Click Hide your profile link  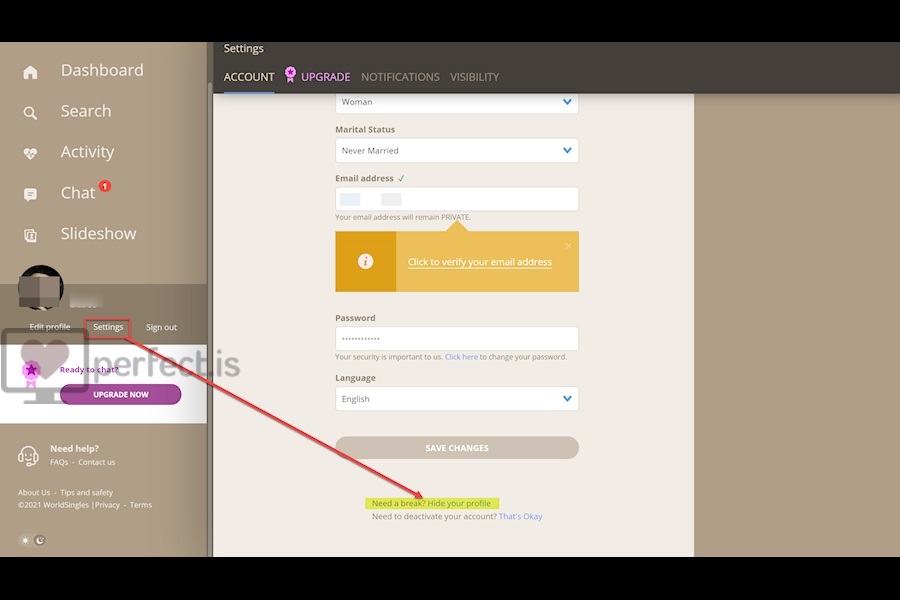pyautogui.click(x=459, y=503)
